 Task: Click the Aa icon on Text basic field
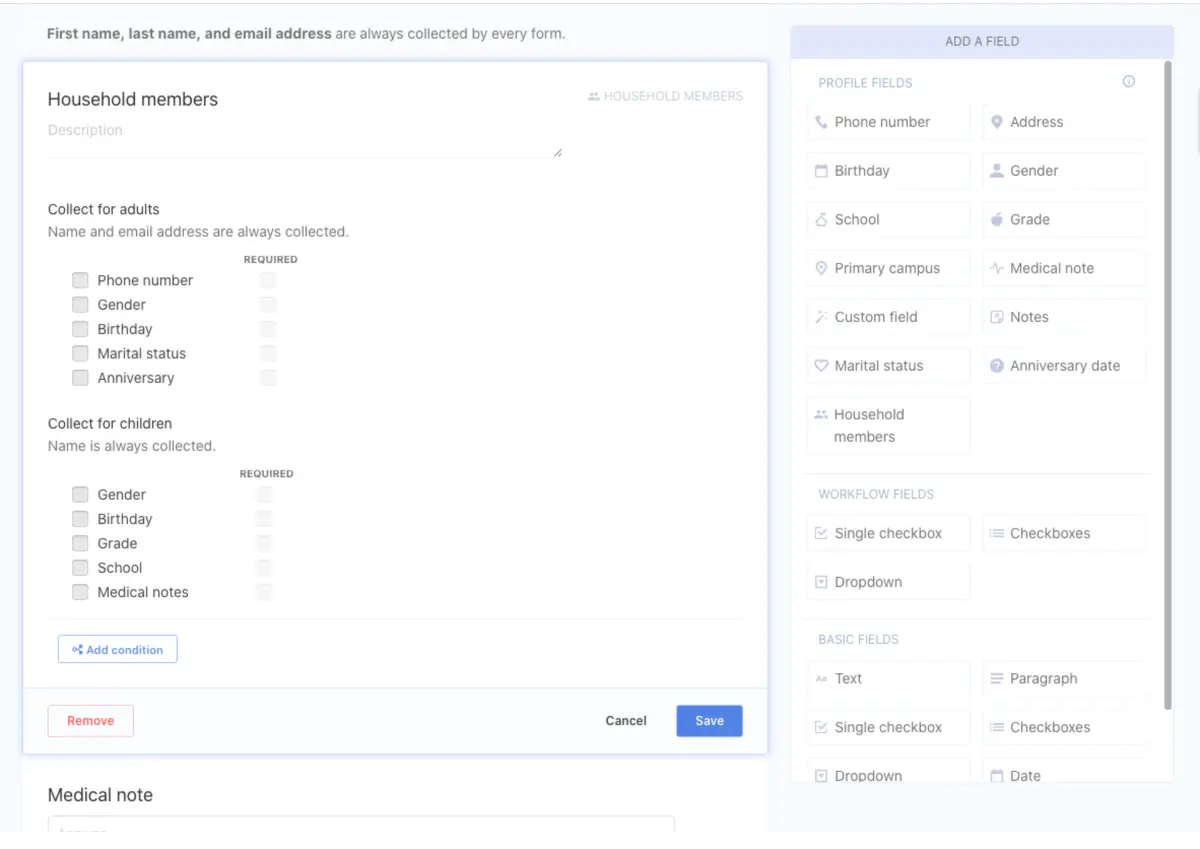tap(821, 679)
